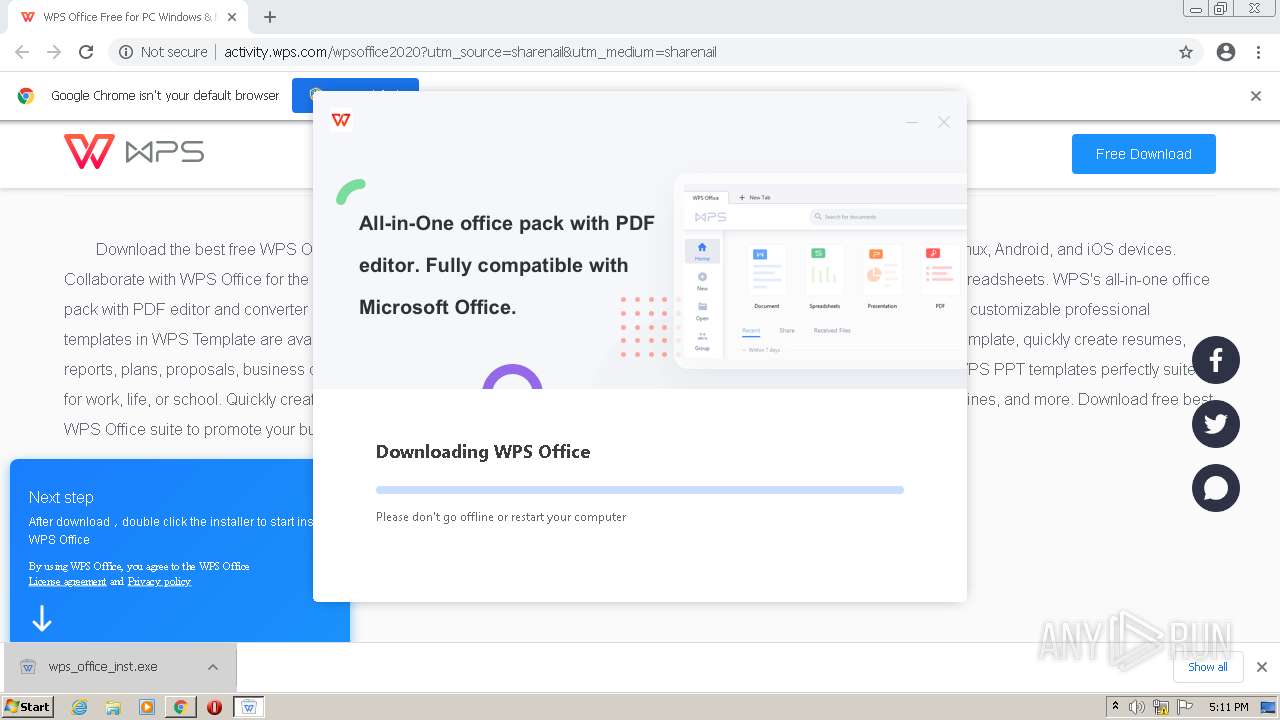Click the Free Download button
The image size is (1280, 720).
click(1143, 154)
